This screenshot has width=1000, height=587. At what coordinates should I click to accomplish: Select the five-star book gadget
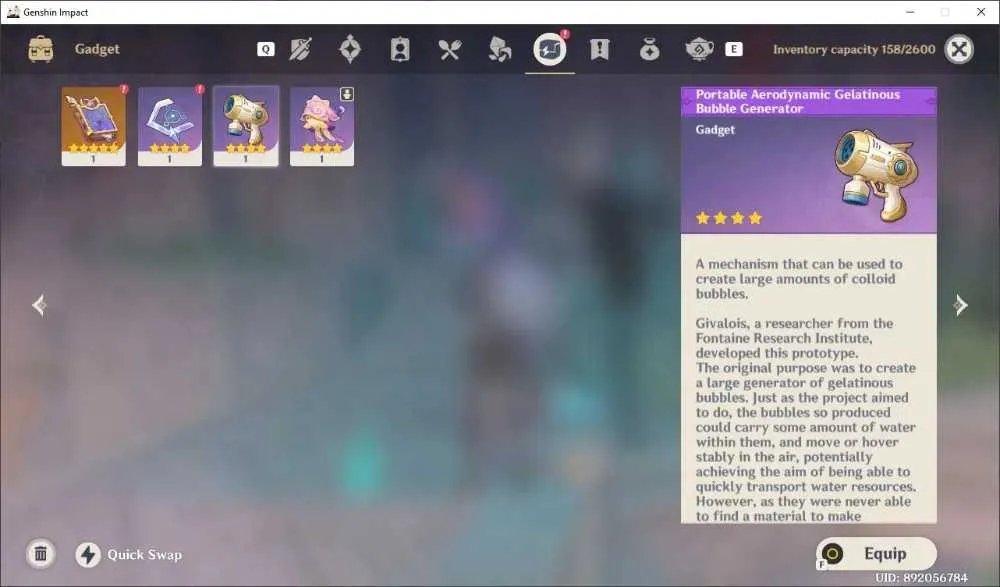click(94, 126)
